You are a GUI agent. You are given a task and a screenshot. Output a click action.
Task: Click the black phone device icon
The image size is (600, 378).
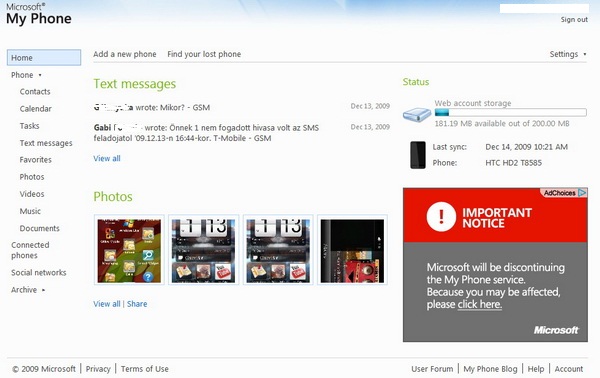pos(418,155)
